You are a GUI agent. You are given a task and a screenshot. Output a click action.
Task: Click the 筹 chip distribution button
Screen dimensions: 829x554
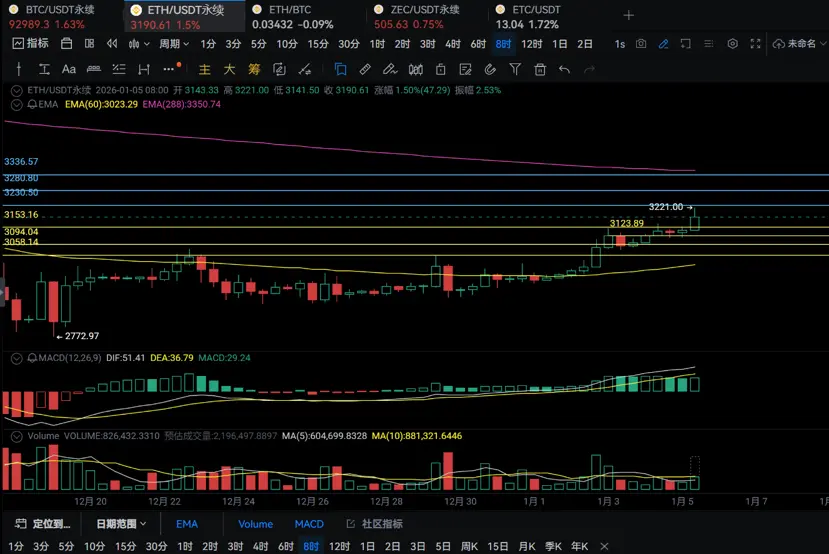point(254,69)
